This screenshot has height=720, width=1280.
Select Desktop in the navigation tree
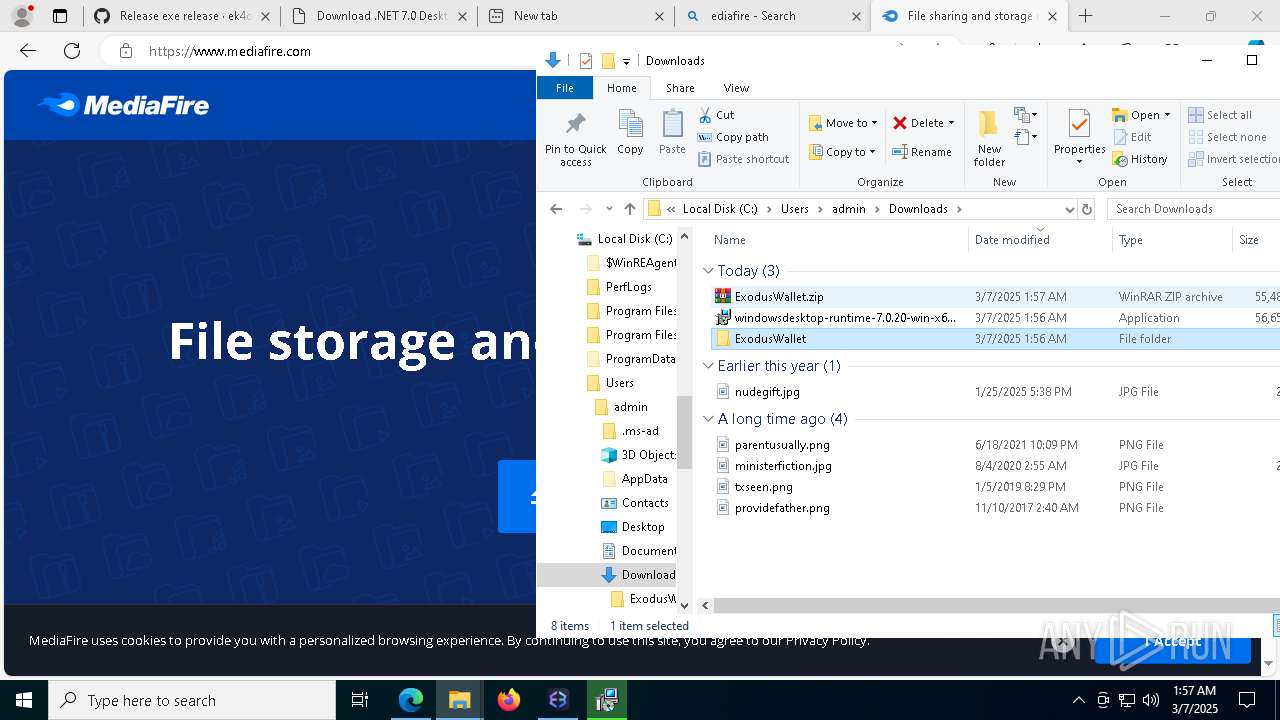[x=633, y=527]
